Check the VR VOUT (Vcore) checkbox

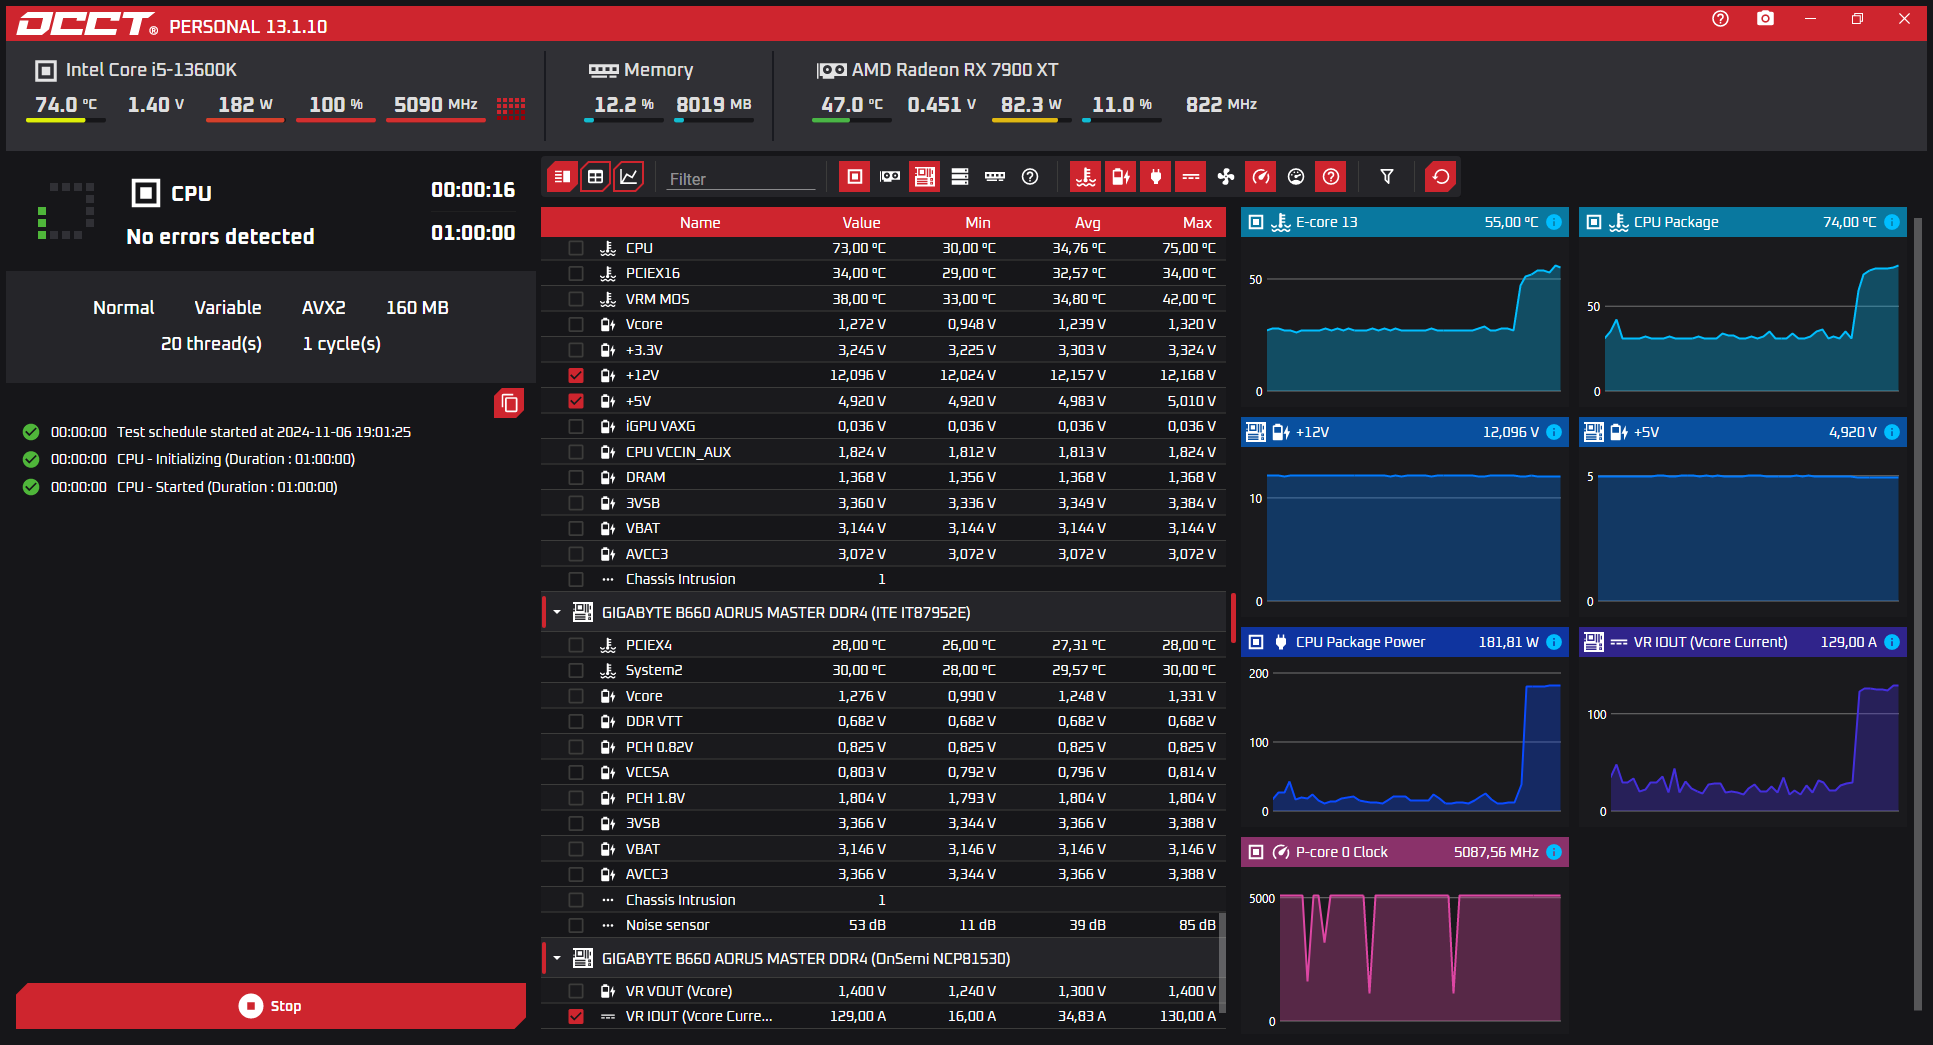(x=576, y=991)
